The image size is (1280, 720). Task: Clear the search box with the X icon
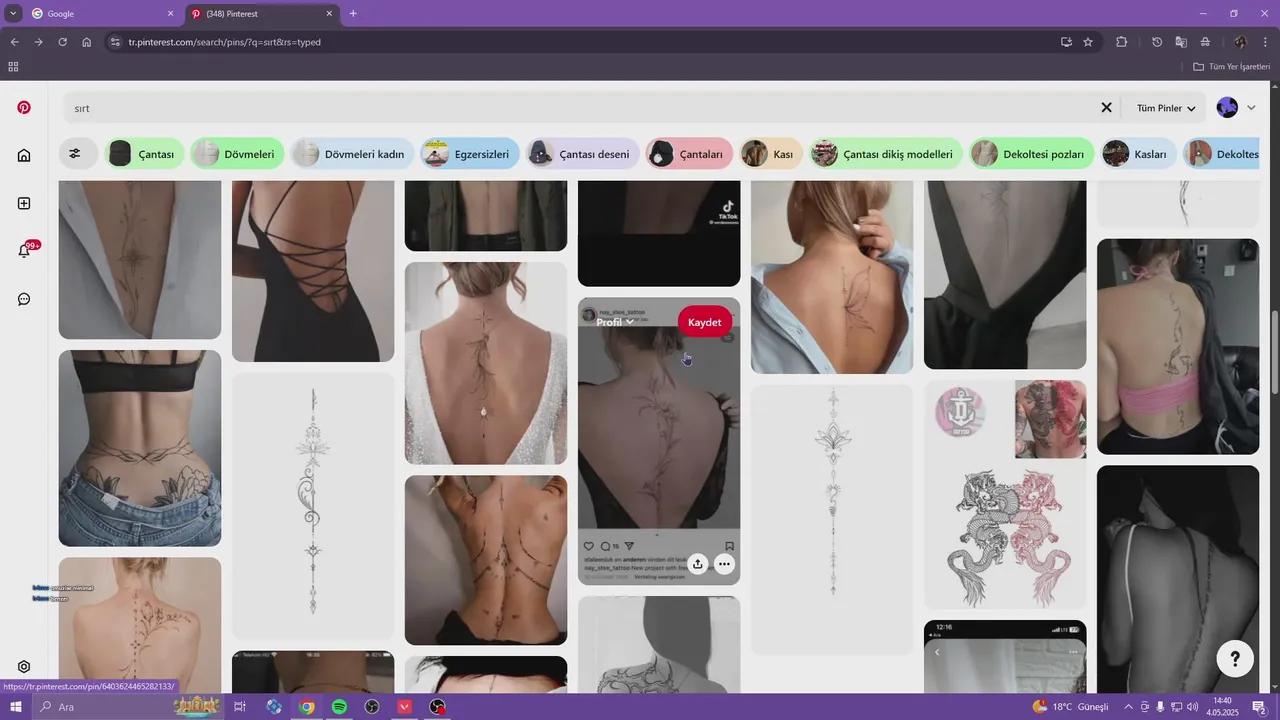[x=1107, y=107]
